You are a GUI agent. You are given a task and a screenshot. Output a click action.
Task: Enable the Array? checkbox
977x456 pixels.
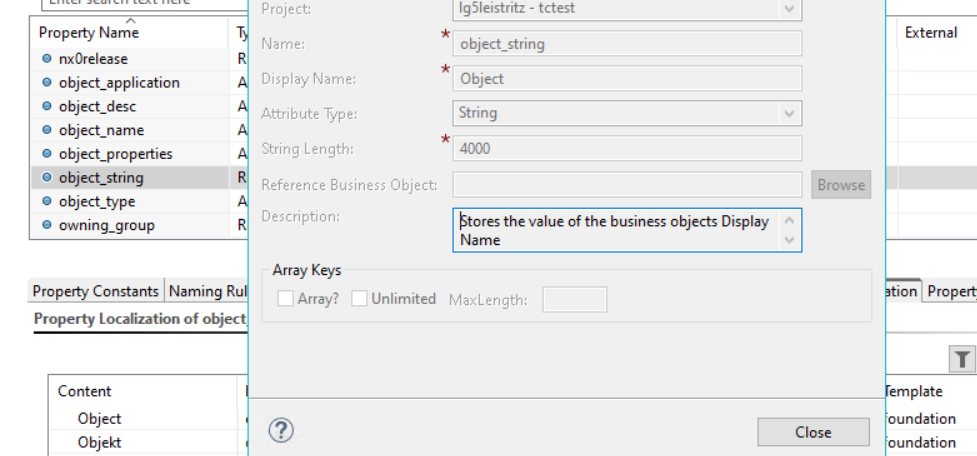[x=286, y=298]
